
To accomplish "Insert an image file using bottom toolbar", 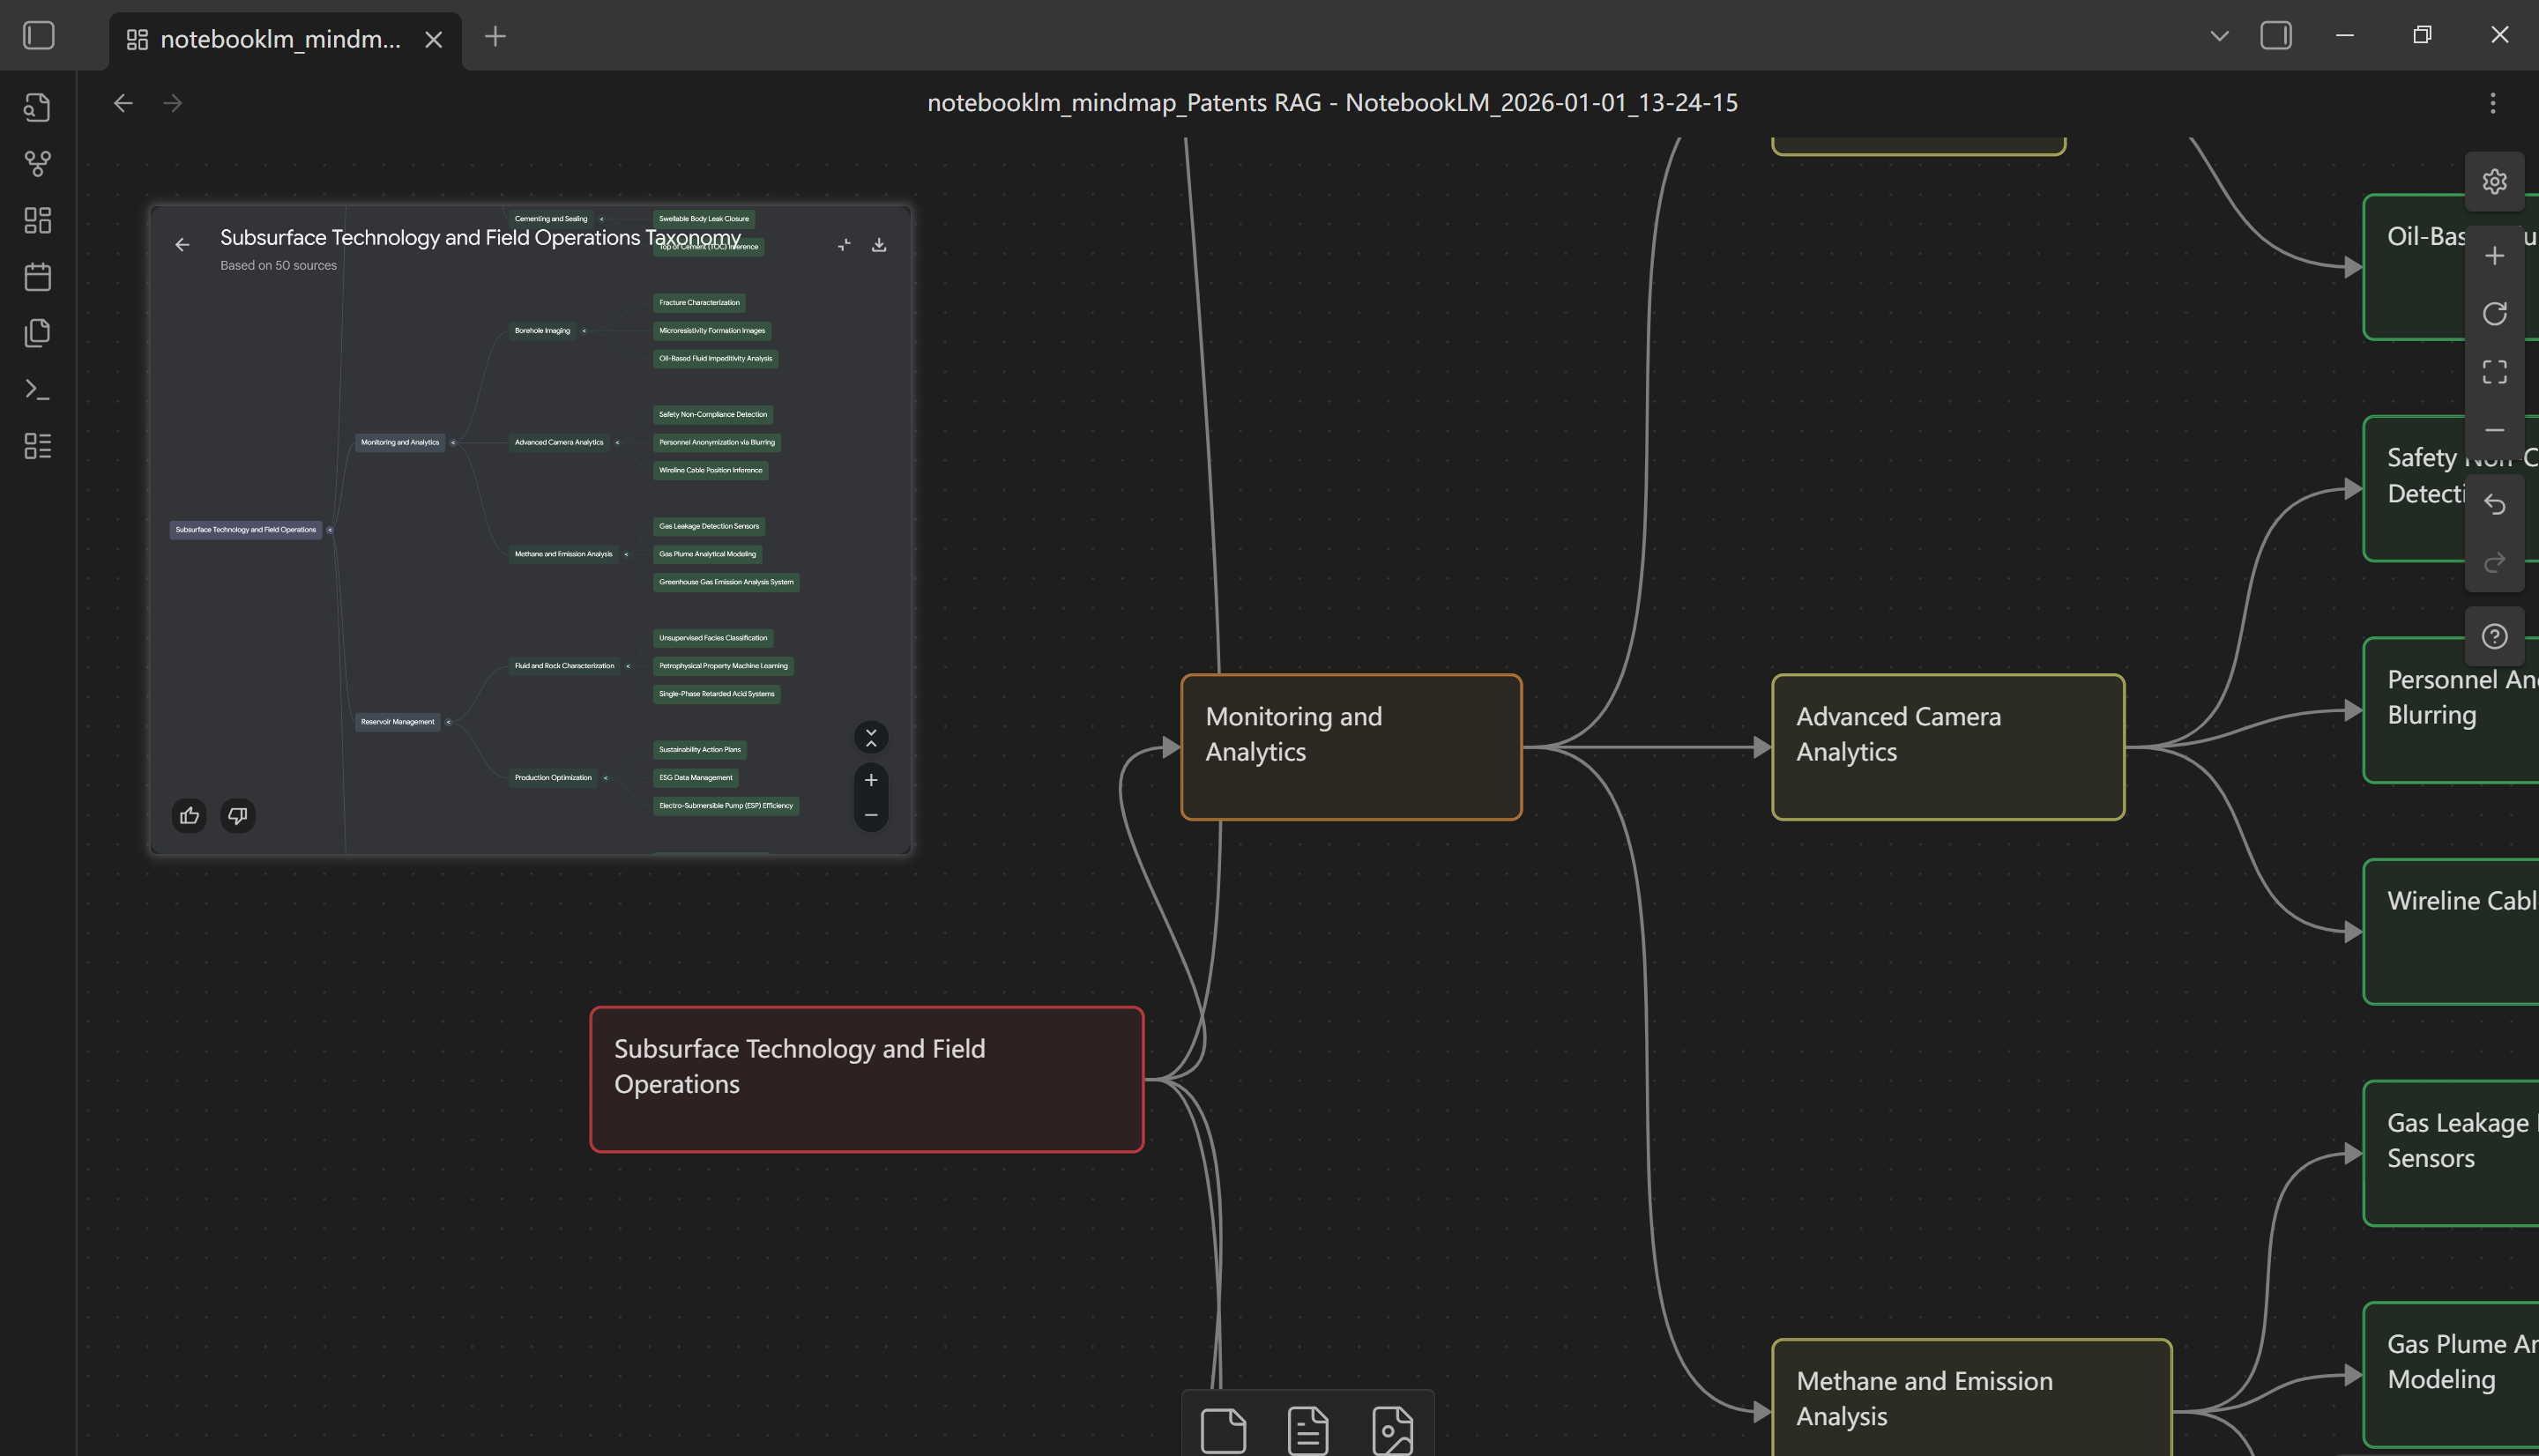I will click(1394, 1428).
